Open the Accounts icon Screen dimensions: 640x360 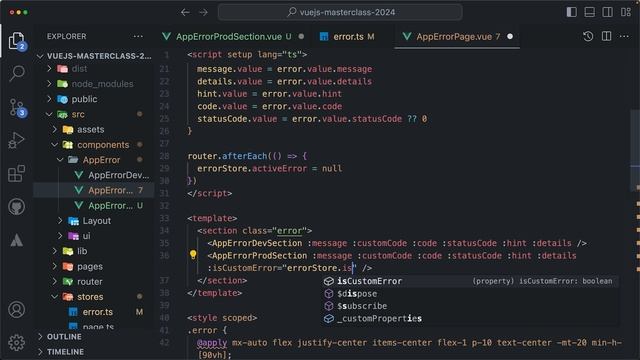coord(16,310)
